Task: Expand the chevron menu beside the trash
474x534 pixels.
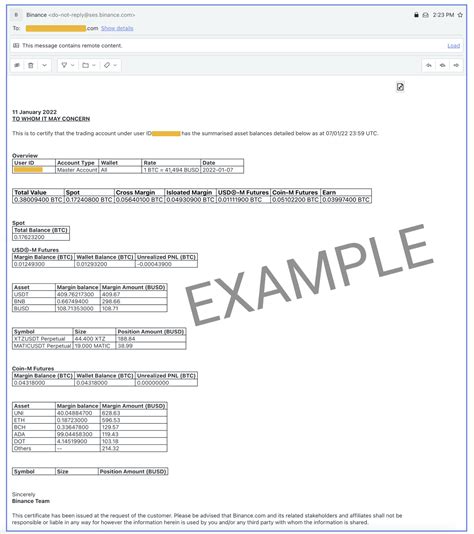Action: click(x=45, y=65)
